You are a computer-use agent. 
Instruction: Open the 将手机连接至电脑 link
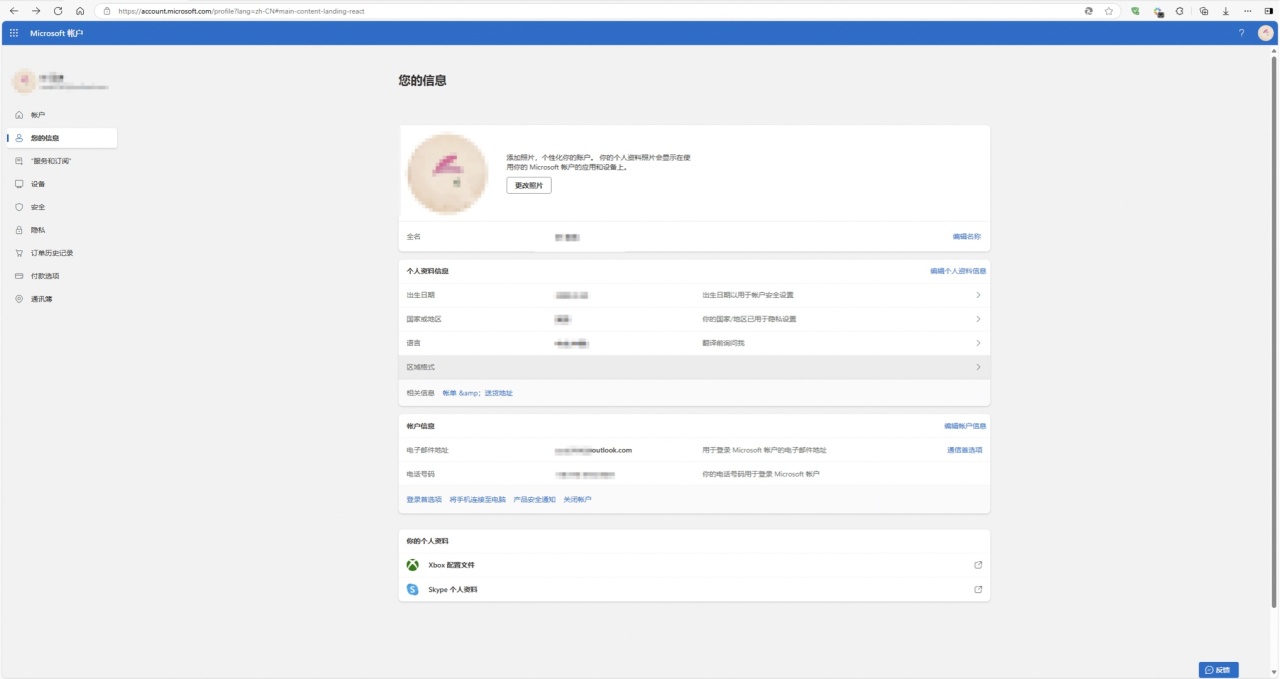click(478, 499)
